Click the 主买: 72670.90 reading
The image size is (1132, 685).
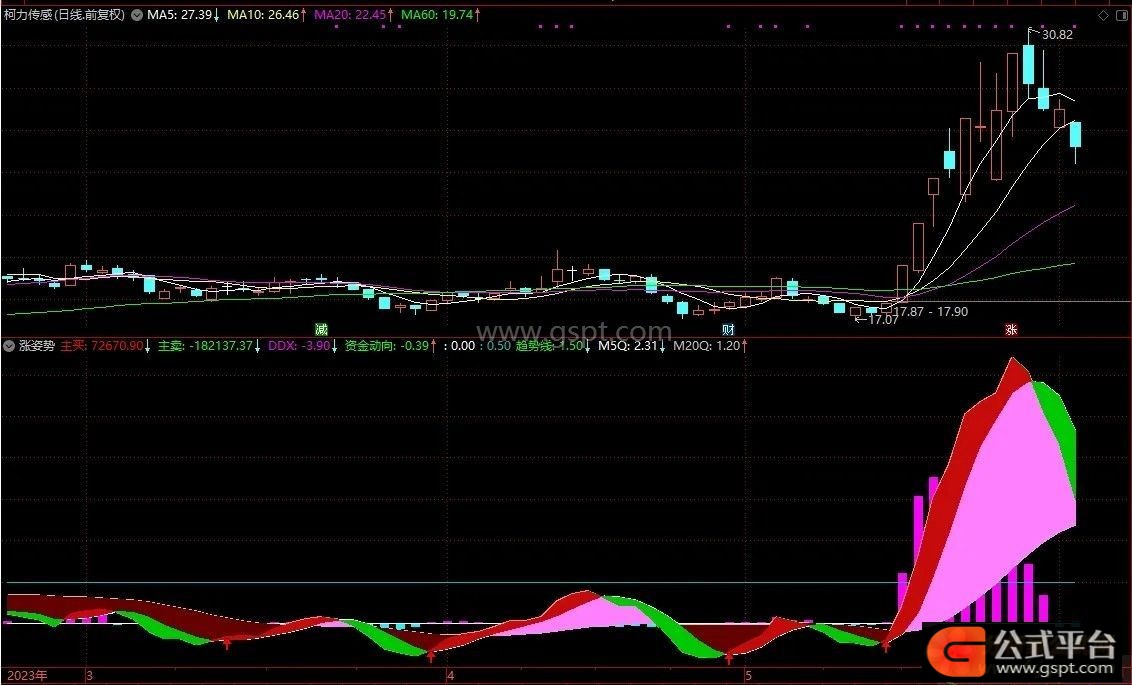pyautogui.click(x=105, y=346)
